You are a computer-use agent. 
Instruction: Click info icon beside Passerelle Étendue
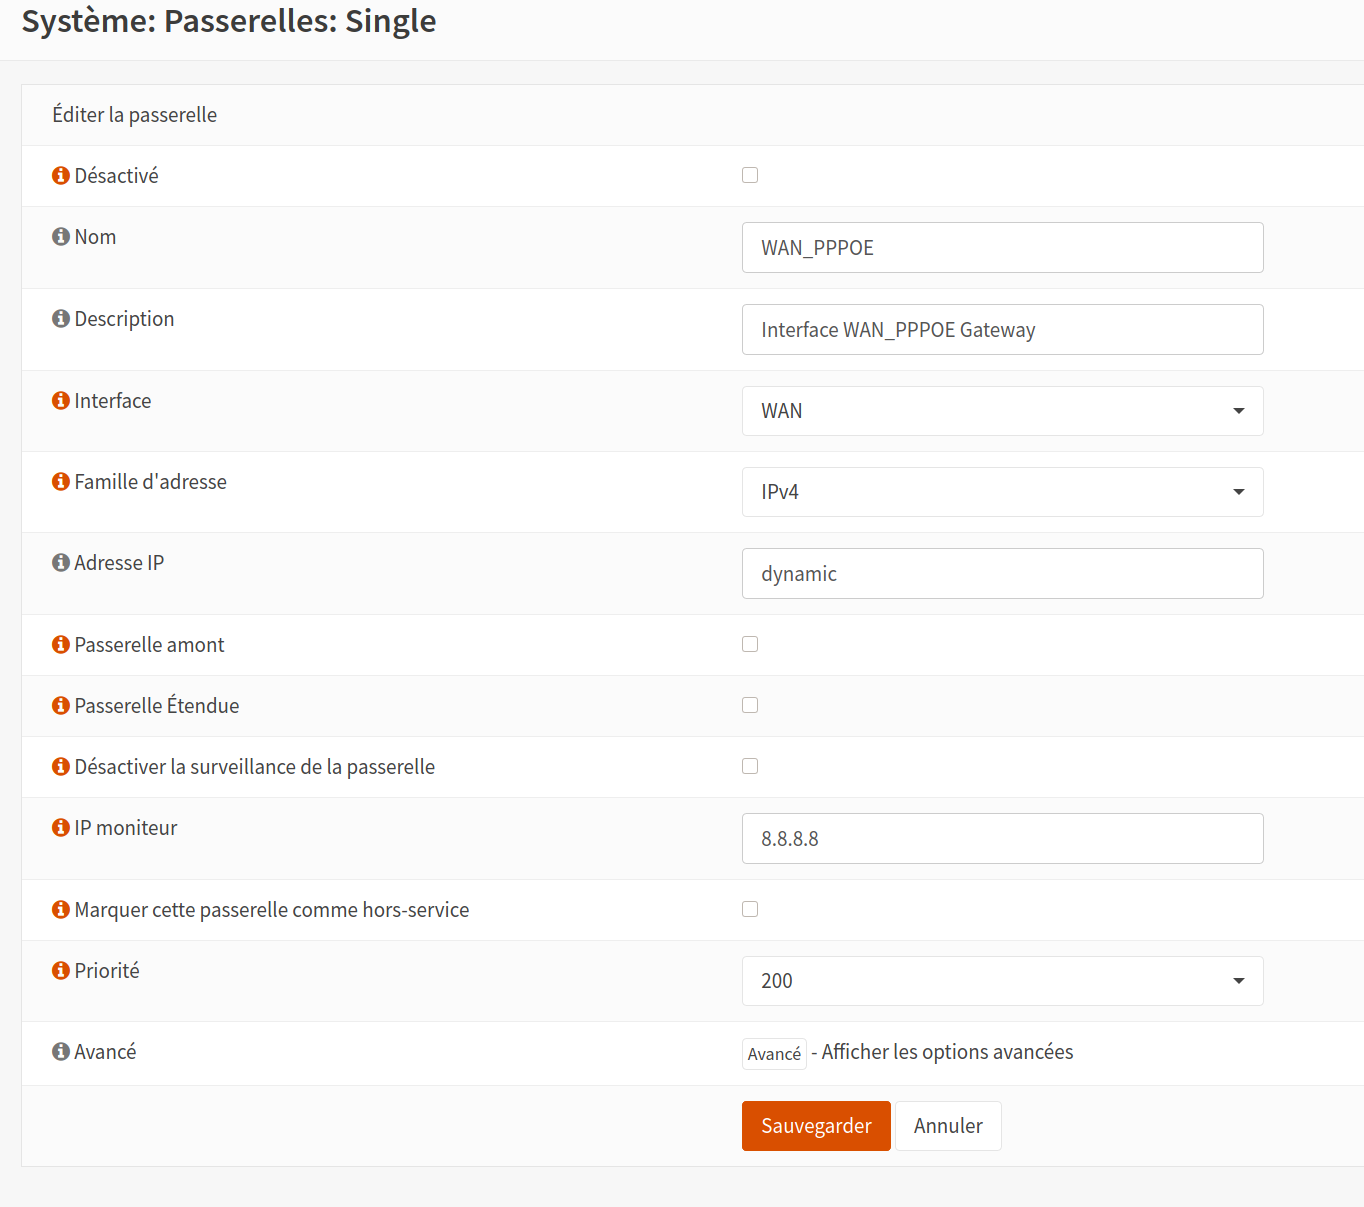[x=61, y=706]
